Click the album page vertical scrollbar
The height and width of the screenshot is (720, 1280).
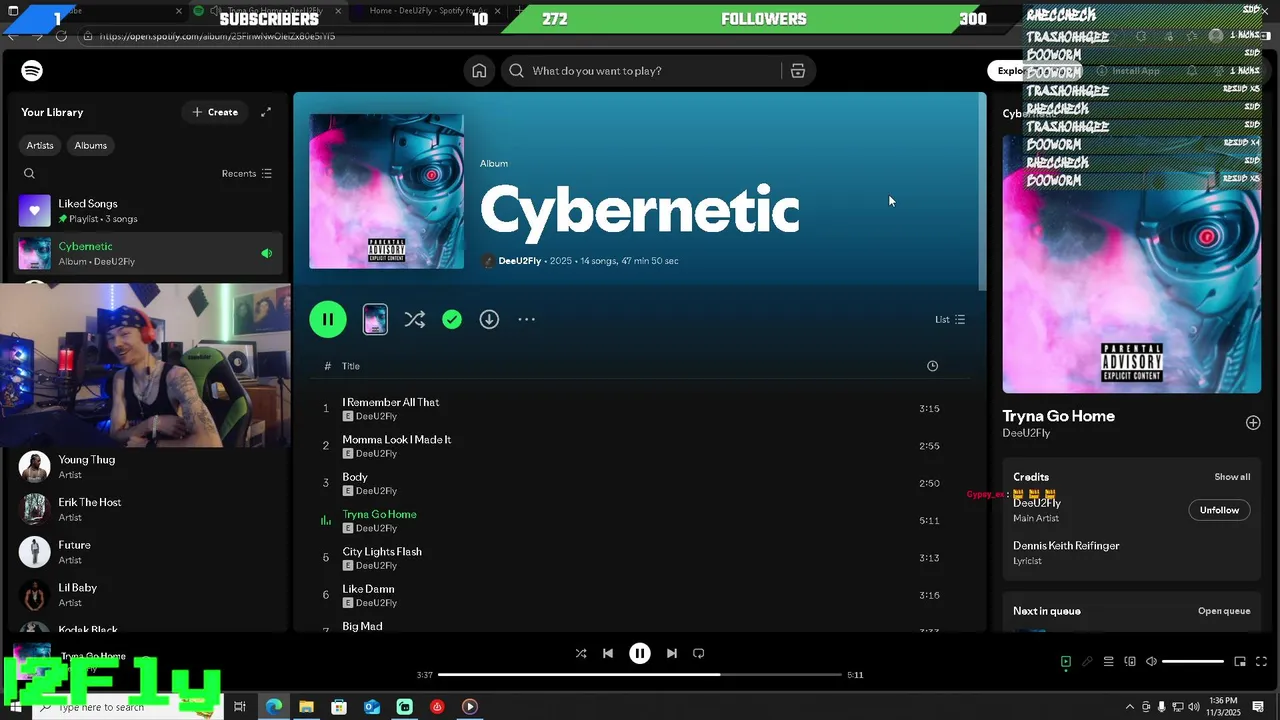[x=982, y=190]
